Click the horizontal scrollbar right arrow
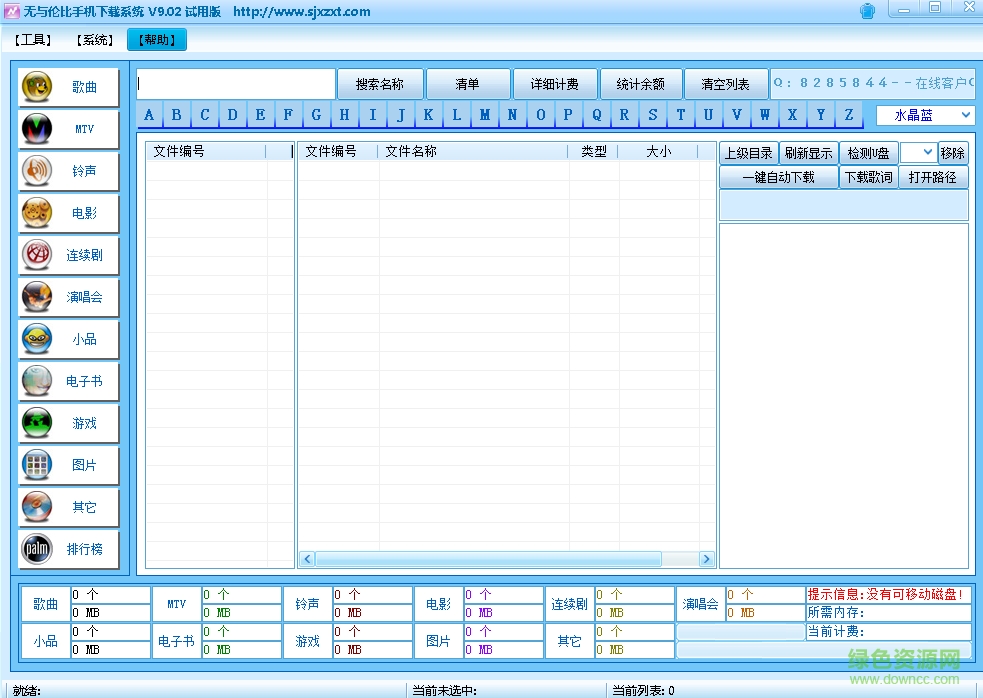This screenshot has width=983, height=698. pos(706,559)
